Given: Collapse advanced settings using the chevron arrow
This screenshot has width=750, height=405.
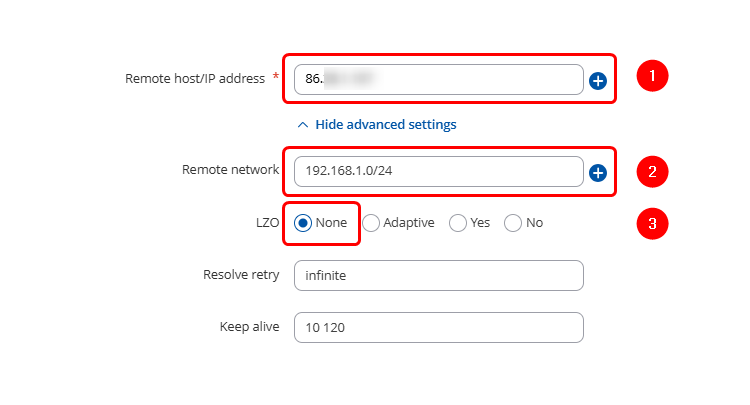Looking at the screenshot, I should (x=303, y=125).
